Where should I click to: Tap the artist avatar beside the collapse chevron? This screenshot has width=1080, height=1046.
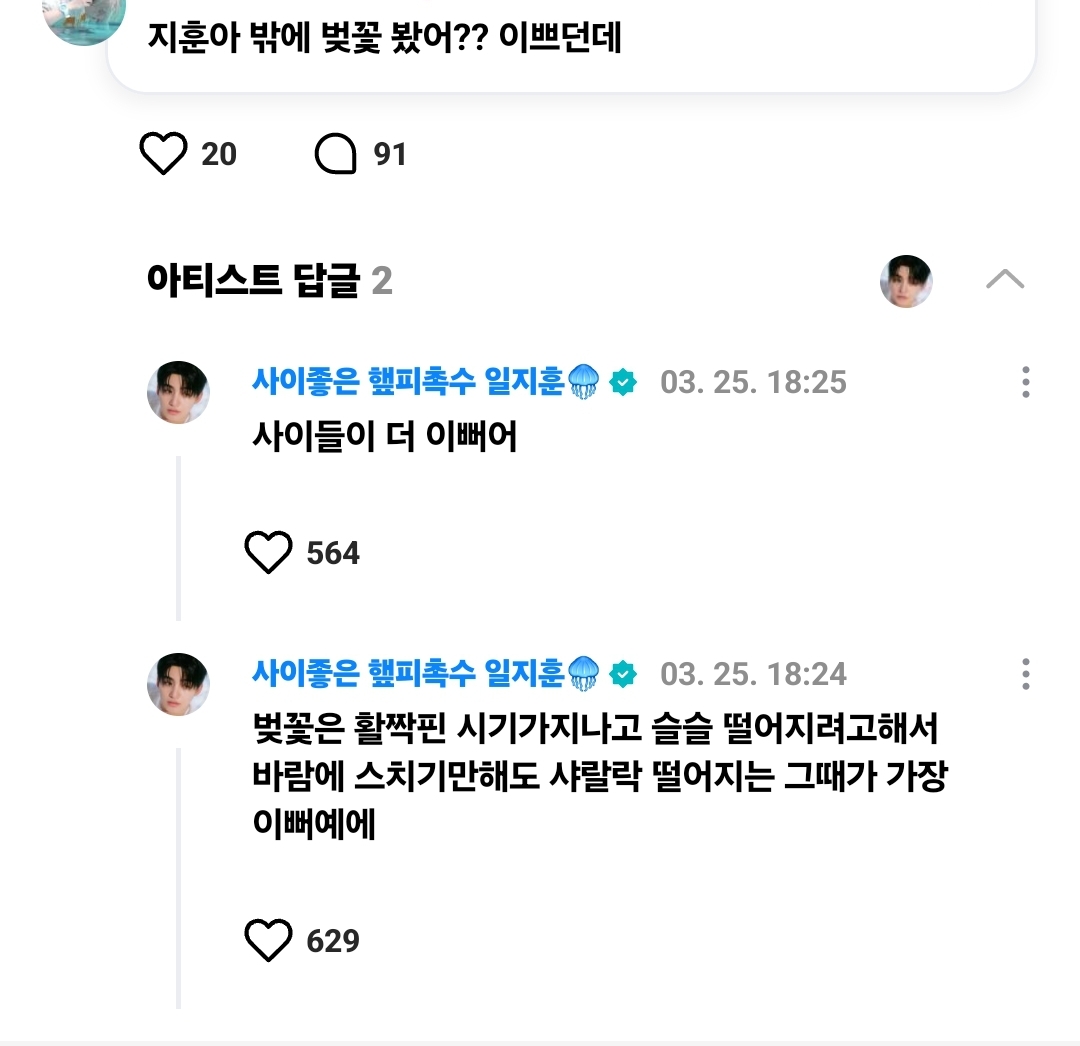(906, 281)
